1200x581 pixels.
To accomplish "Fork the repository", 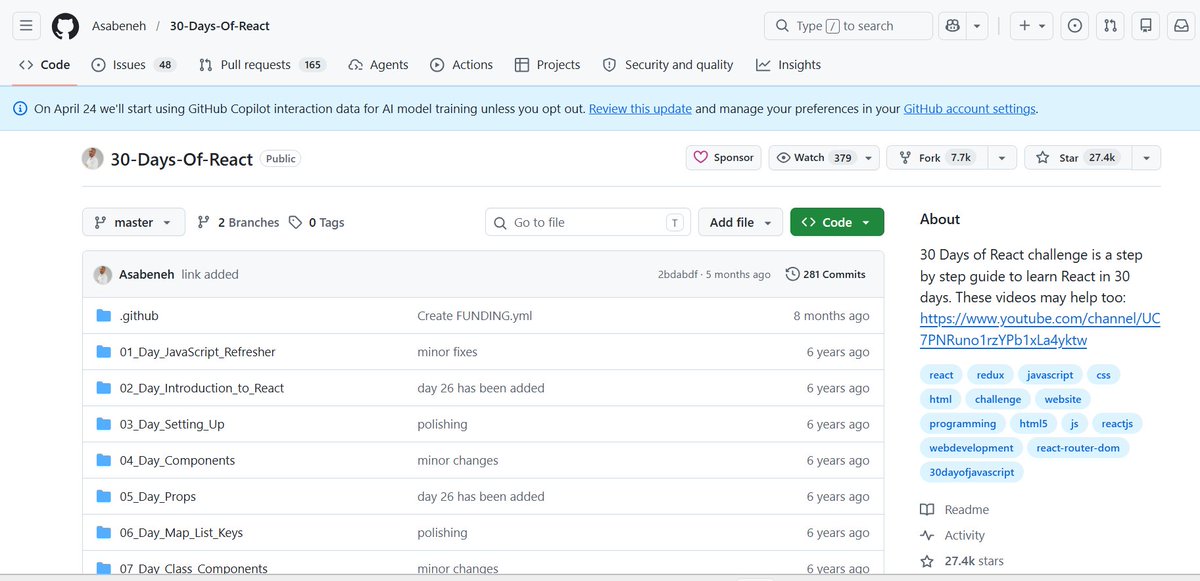I will [935, 158].
